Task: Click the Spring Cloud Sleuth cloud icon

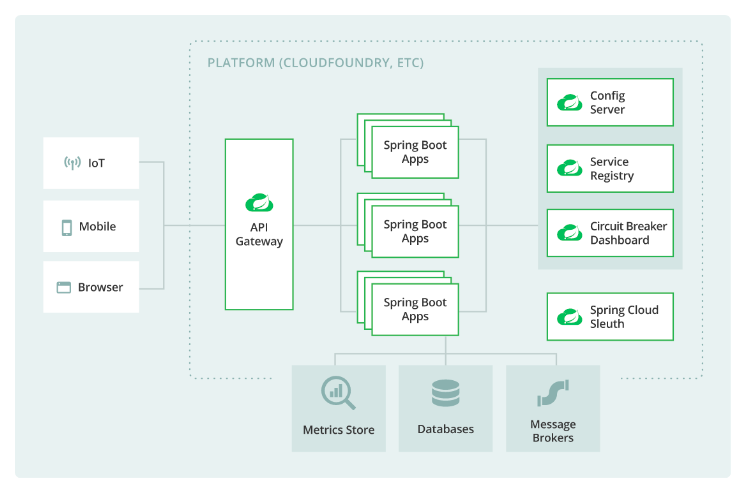Action: tap(569, 317)
